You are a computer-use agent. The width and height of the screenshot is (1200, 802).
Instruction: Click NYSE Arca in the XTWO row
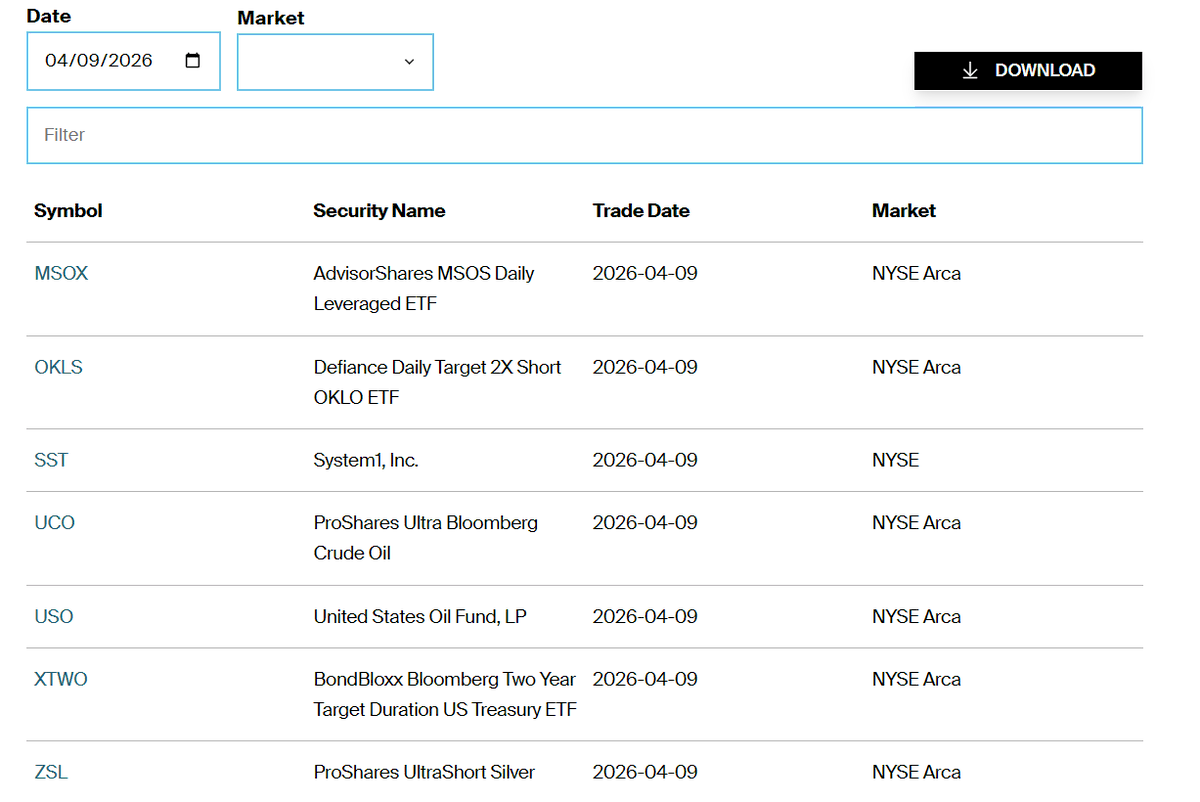click(x=916, y=679)
